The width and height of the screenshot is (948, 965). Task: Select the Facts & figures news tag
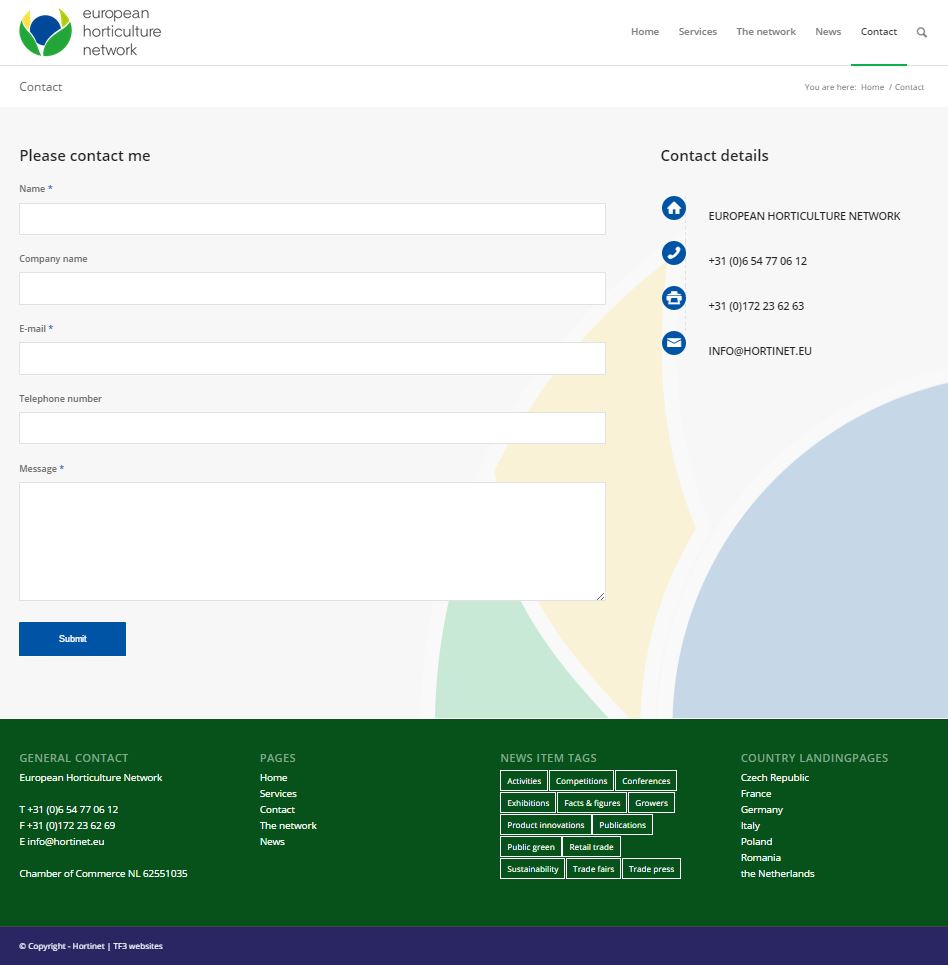pos(592,803)
